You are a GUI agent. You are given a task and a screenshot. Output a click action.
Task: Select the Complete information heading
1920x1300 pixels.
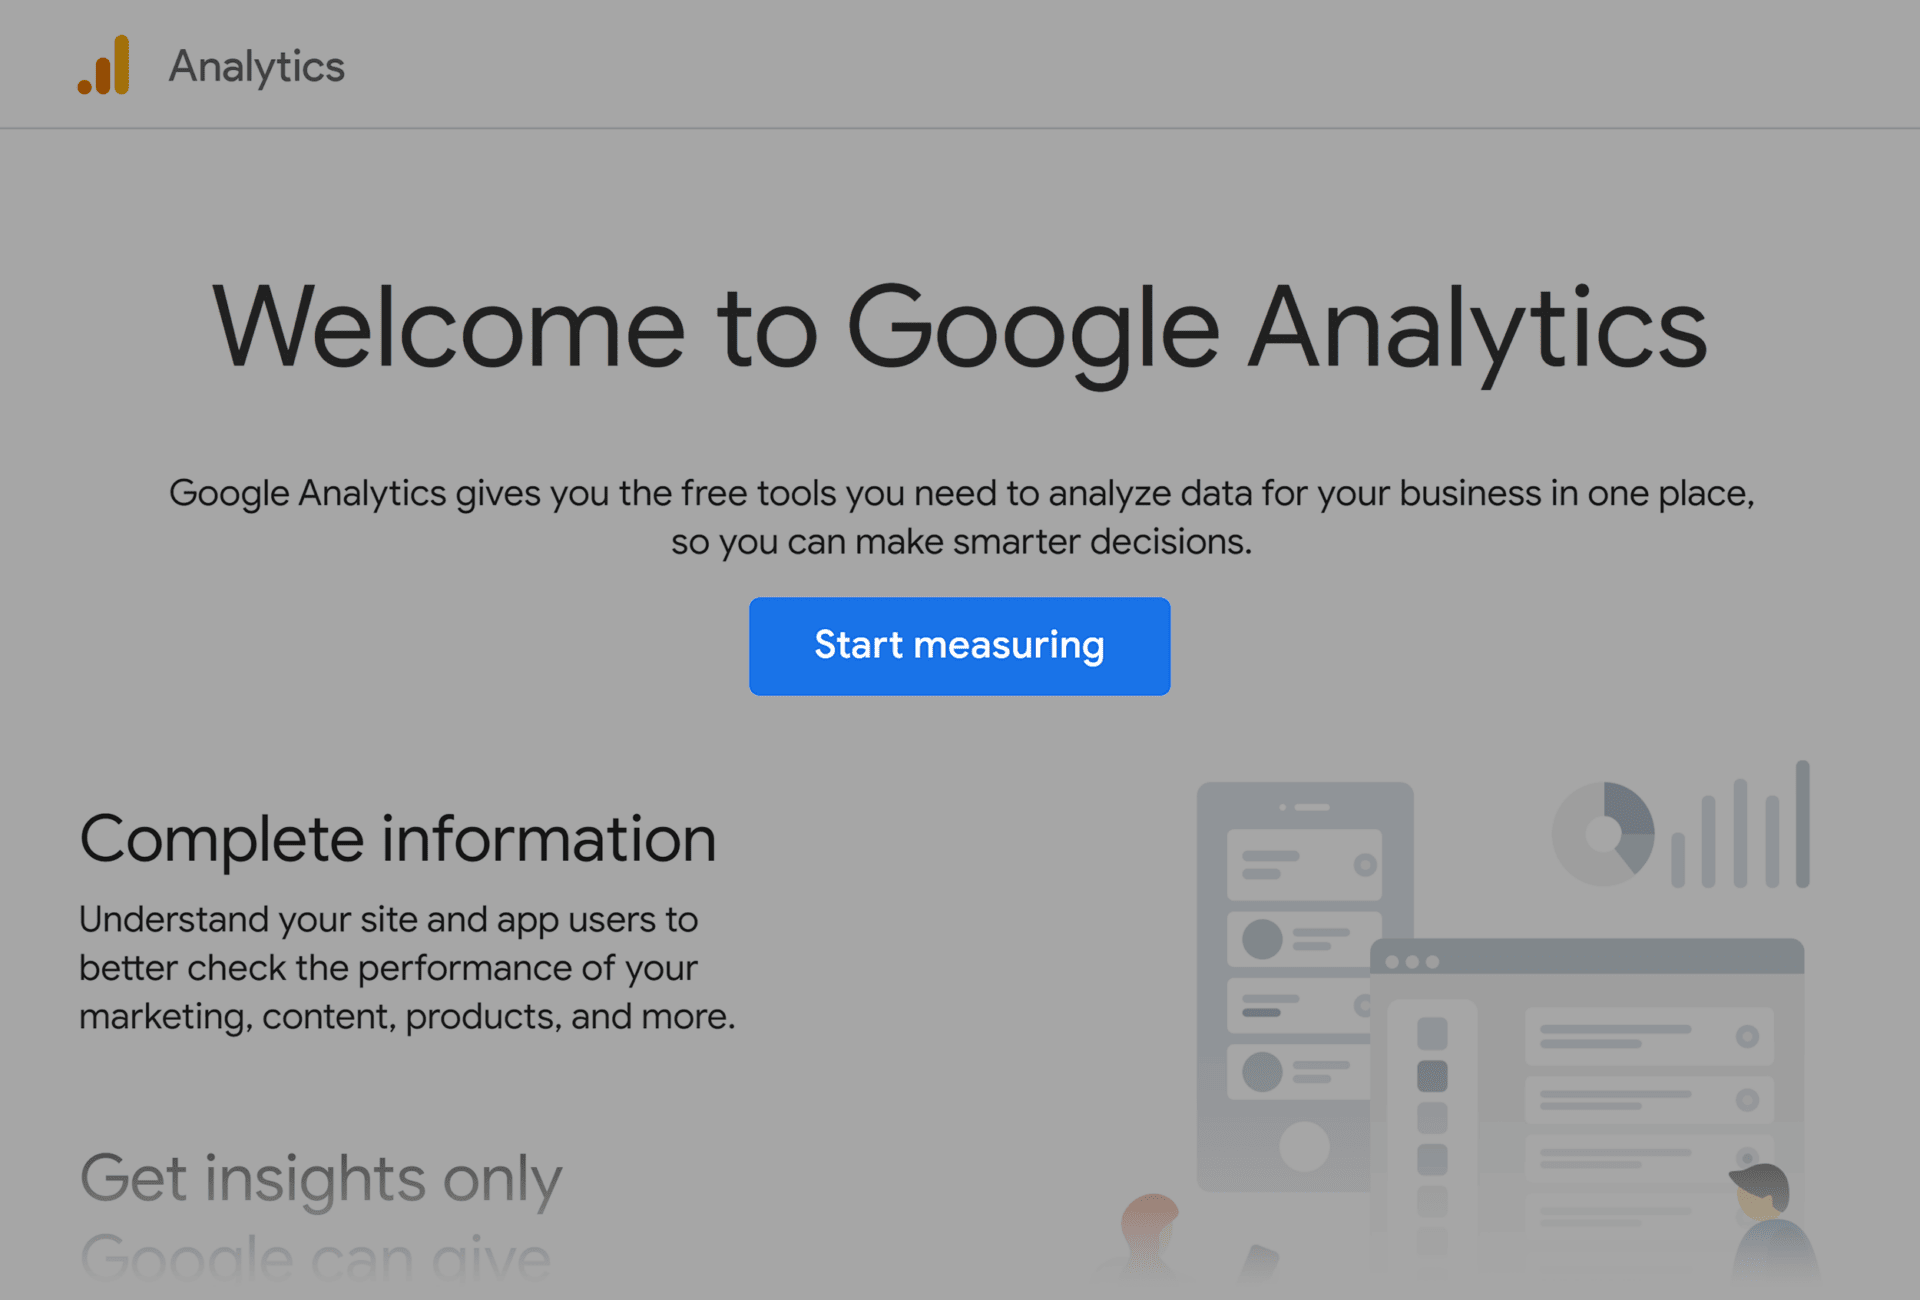pos(397,838)
